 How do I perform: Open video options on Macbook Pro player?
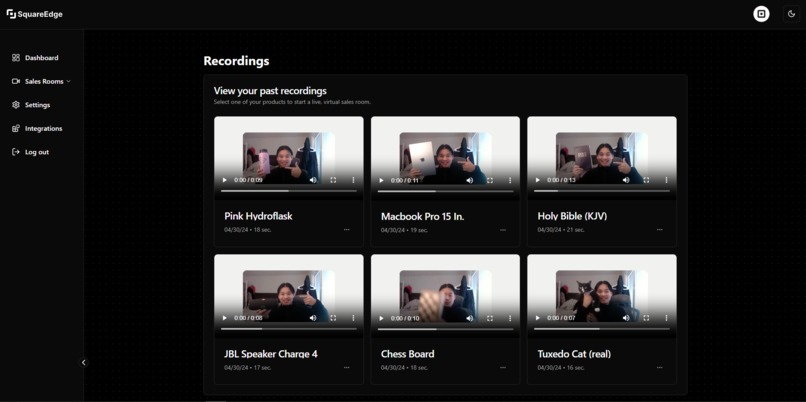510,180
